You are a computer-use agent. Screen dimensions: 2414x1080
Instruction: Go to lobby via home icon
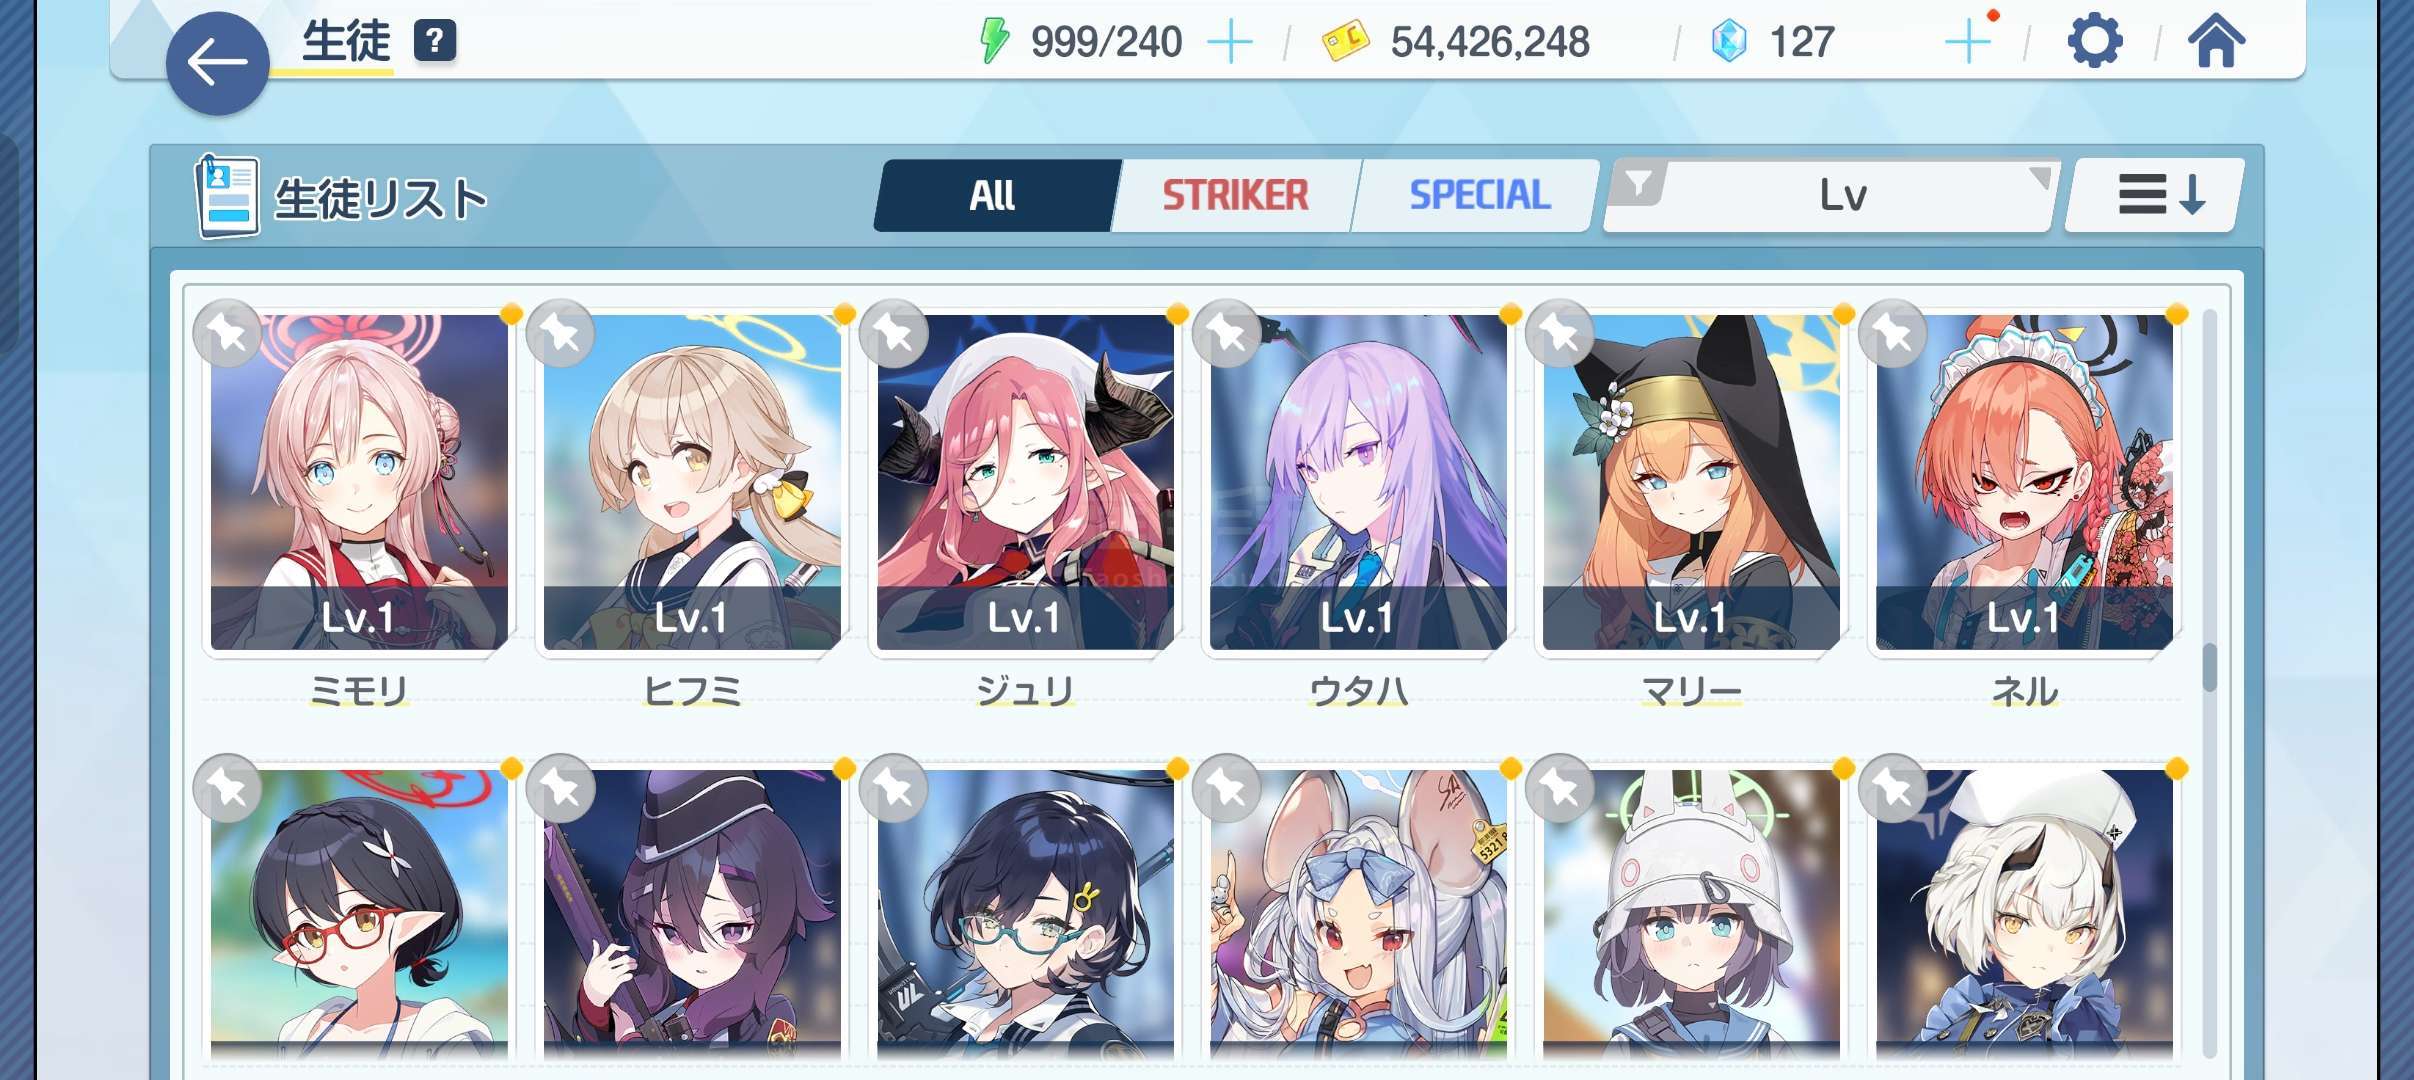point(2216,42)
